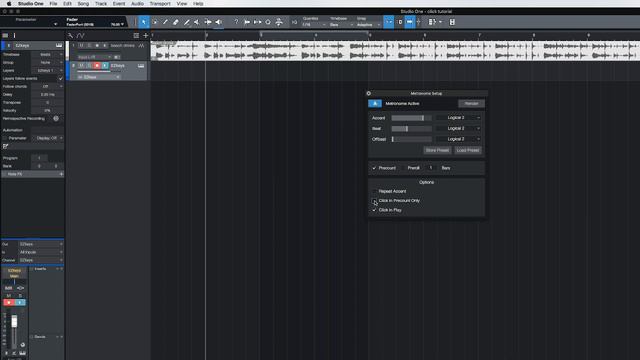The height and width of the screenshot is (360, 640).
Task: Adjust the Accent volume slider
Action: click(x=411, y=118)
